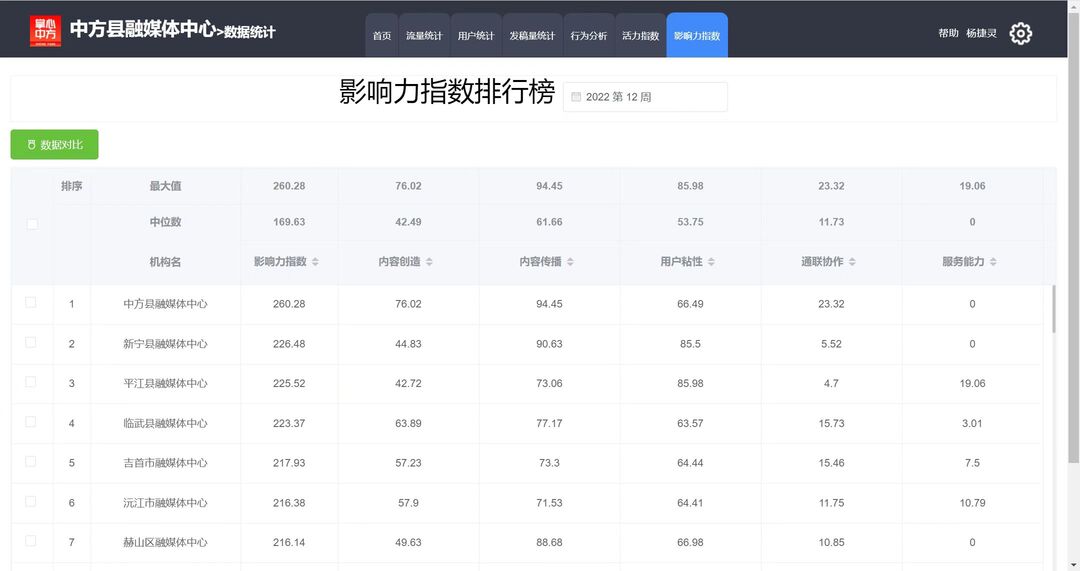Sort by 服务能力 column arrows
1080x571 pixels.
(993, 262)
